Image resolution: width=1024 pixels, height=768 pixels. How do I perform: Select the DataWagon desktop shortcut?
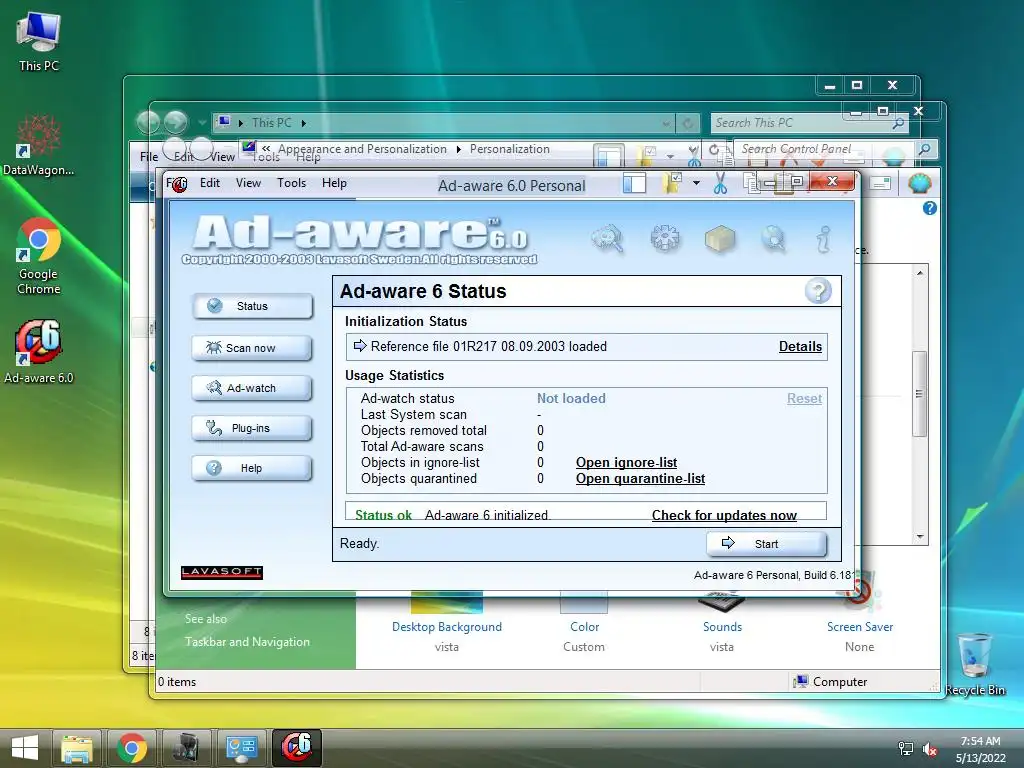[39, 144]
